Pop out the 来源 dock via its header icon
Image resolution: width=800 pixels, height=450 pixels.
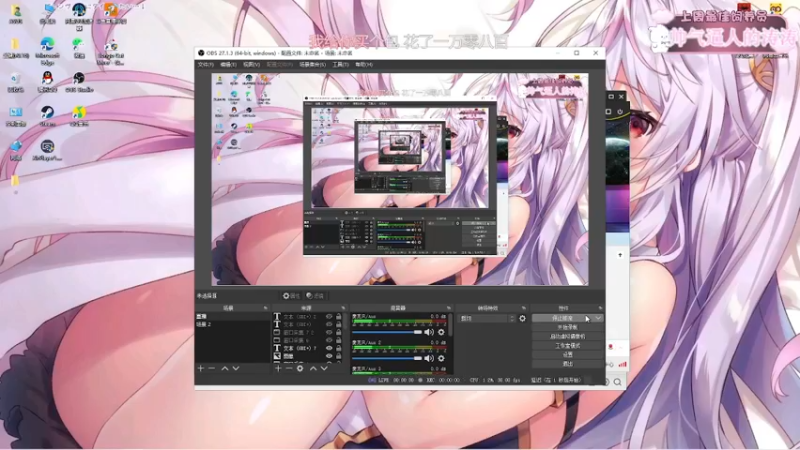coord(343,308)
